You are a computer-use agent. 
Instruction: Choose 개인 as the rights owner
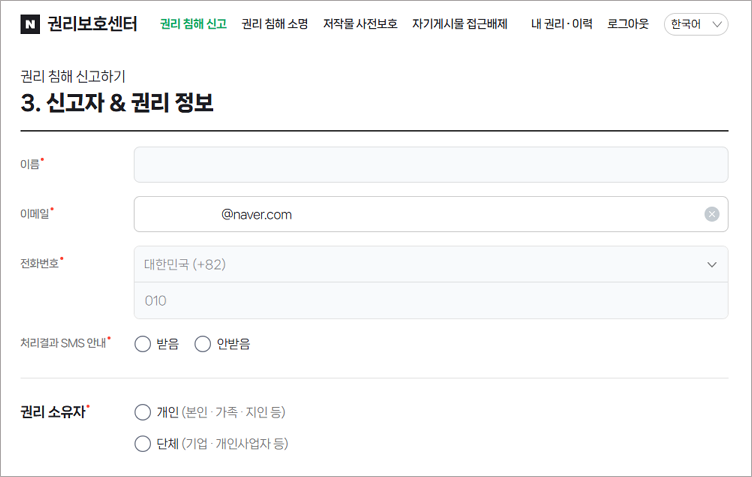[142, 412]
